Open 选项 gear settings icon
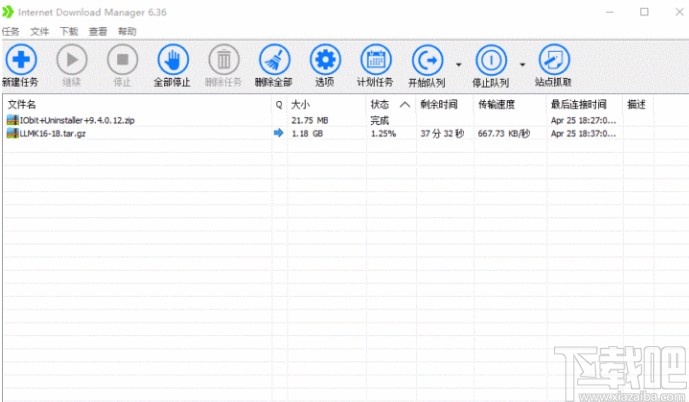Image resolution: width=689 pixels, height=402 pixels. (x=325, y=59)
